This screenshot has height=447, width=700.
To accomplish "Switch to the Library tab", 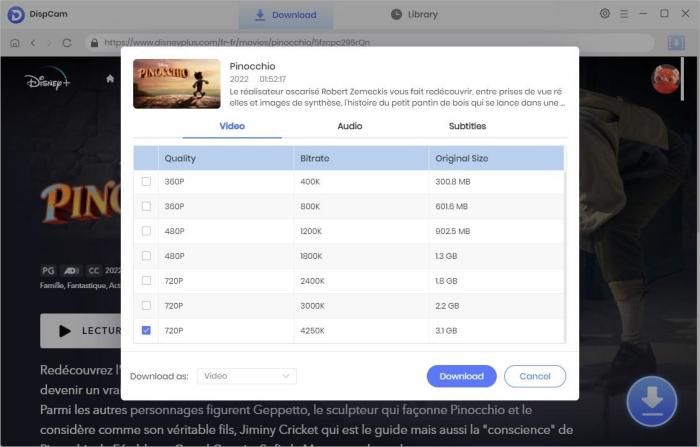I will click(x=414, y=15).
